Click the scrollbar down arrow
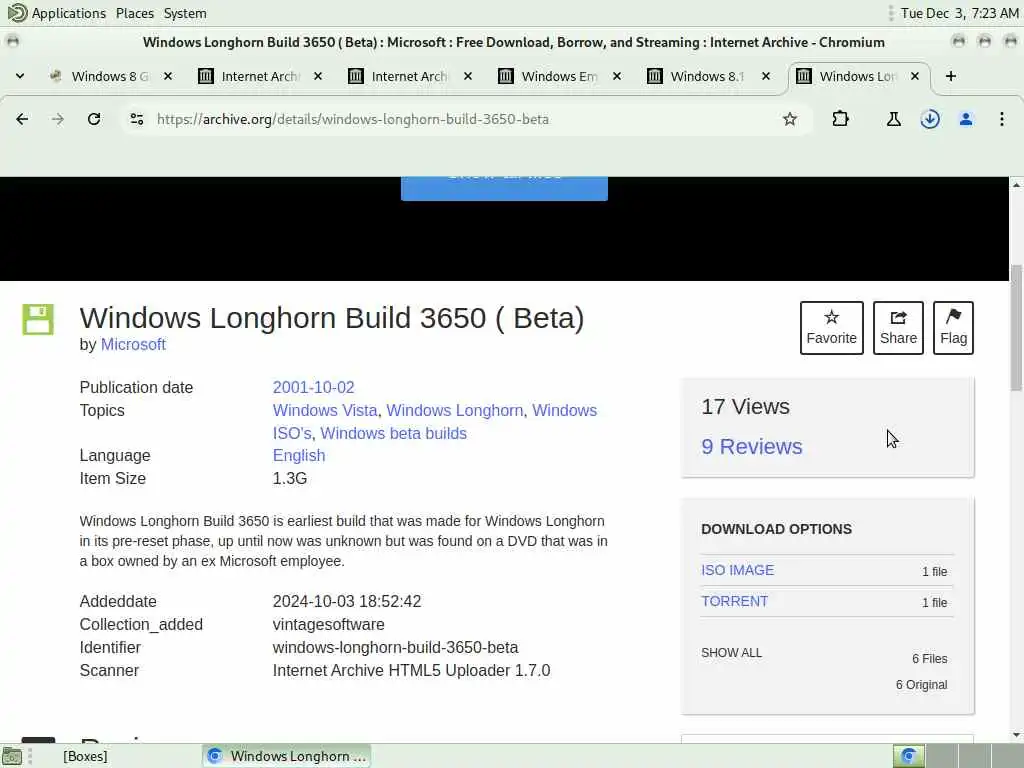 point(1016,735)
